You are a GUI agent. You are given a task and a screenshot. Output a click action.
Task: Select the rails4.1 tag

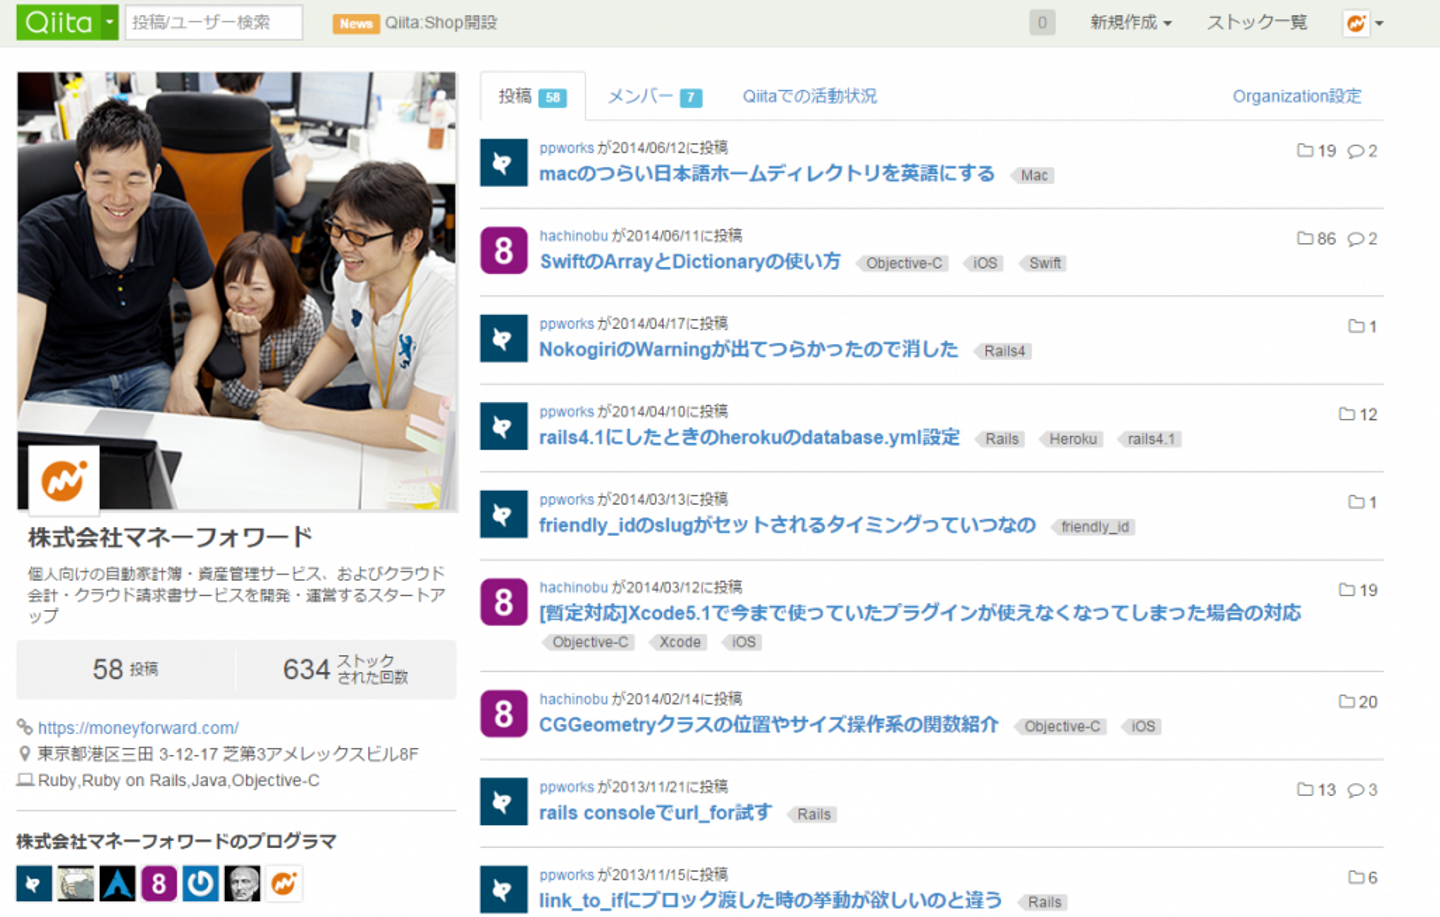pyautogui.click(x=1150, y=439)
